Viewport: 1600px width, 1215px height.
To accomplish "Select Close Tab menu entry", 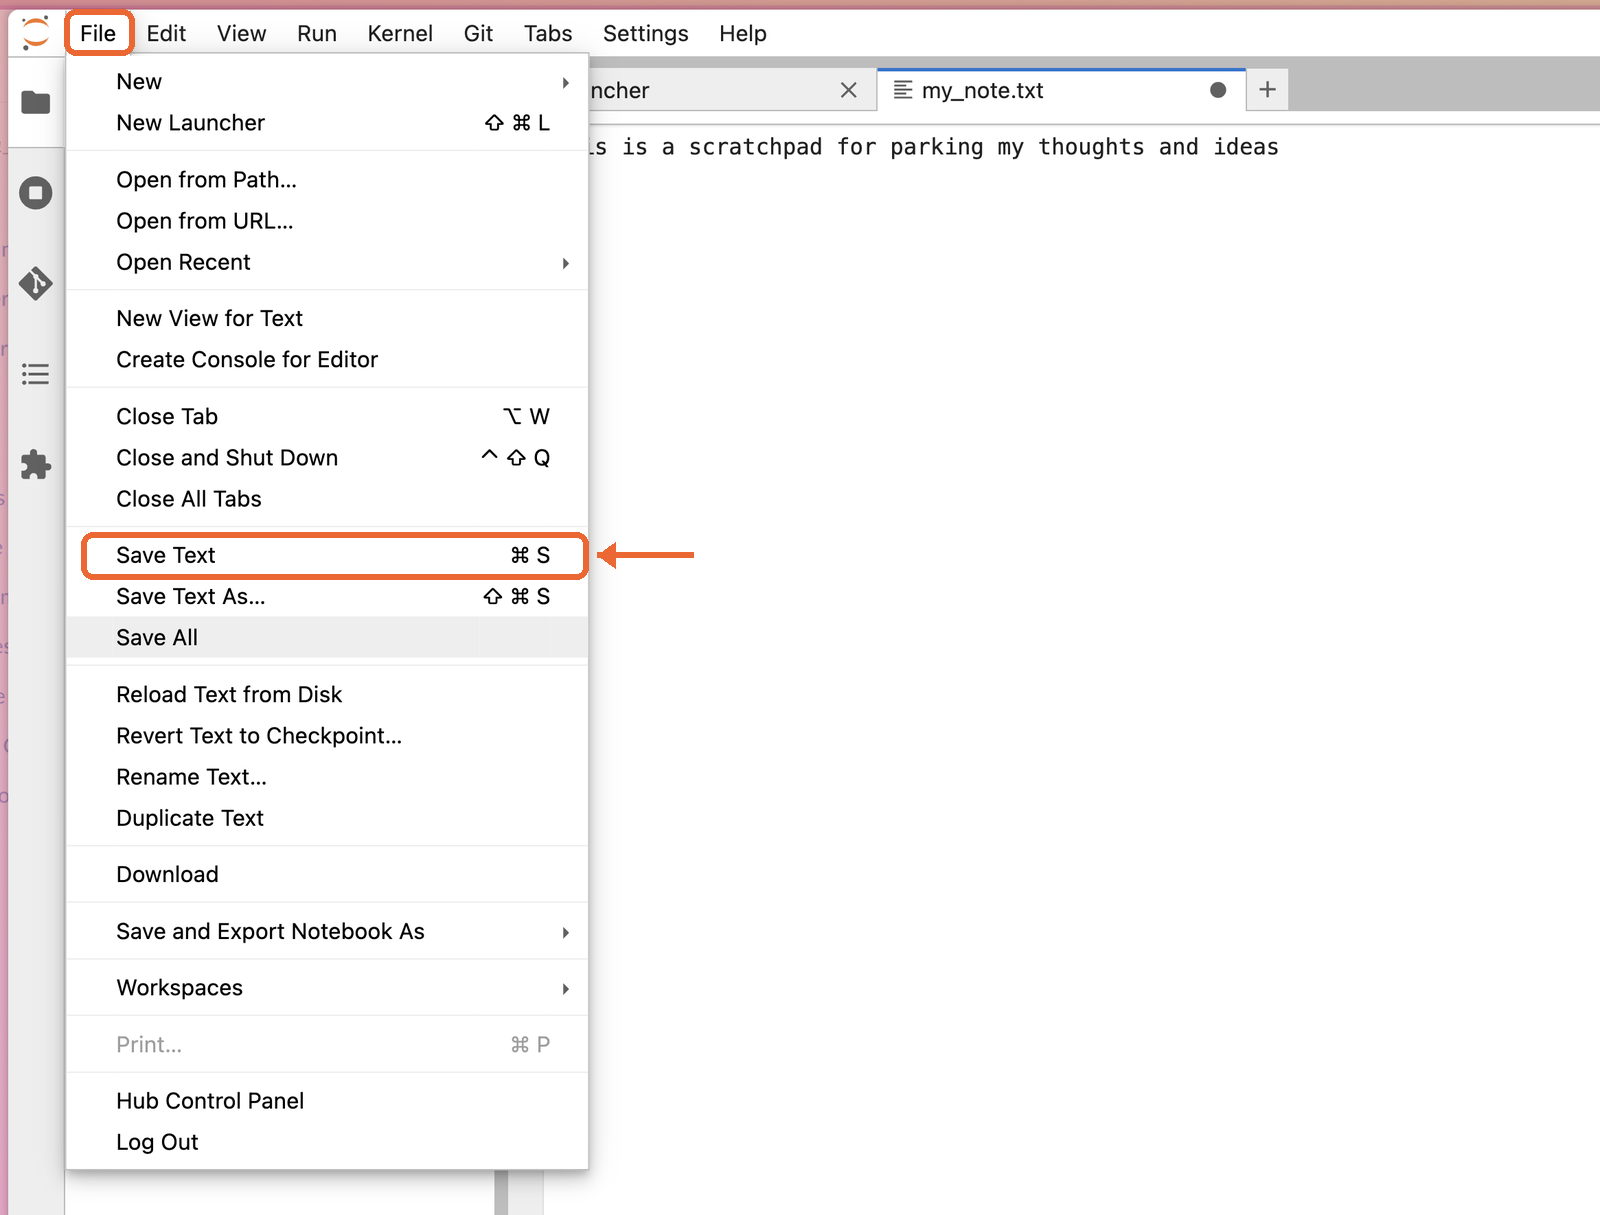I will 327,417.
